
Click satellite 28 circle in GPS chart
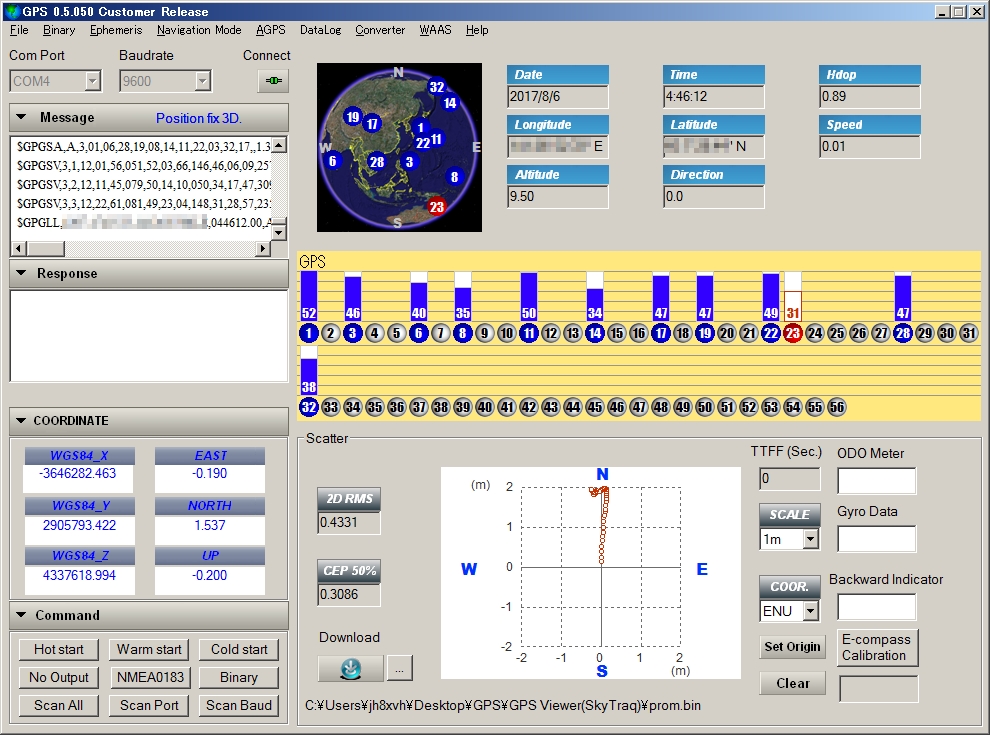coord(903,333)
